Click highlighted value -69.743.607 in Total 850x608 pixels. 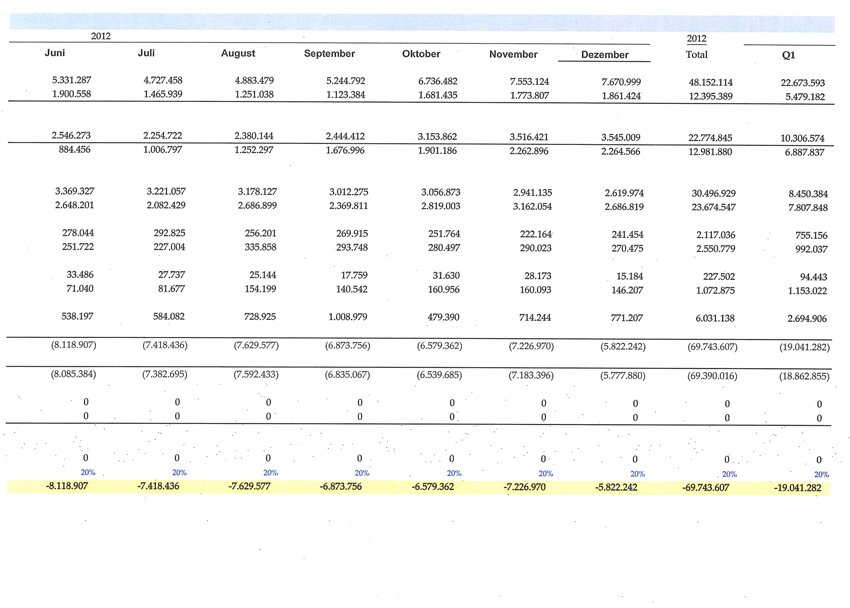click(706, 488)
